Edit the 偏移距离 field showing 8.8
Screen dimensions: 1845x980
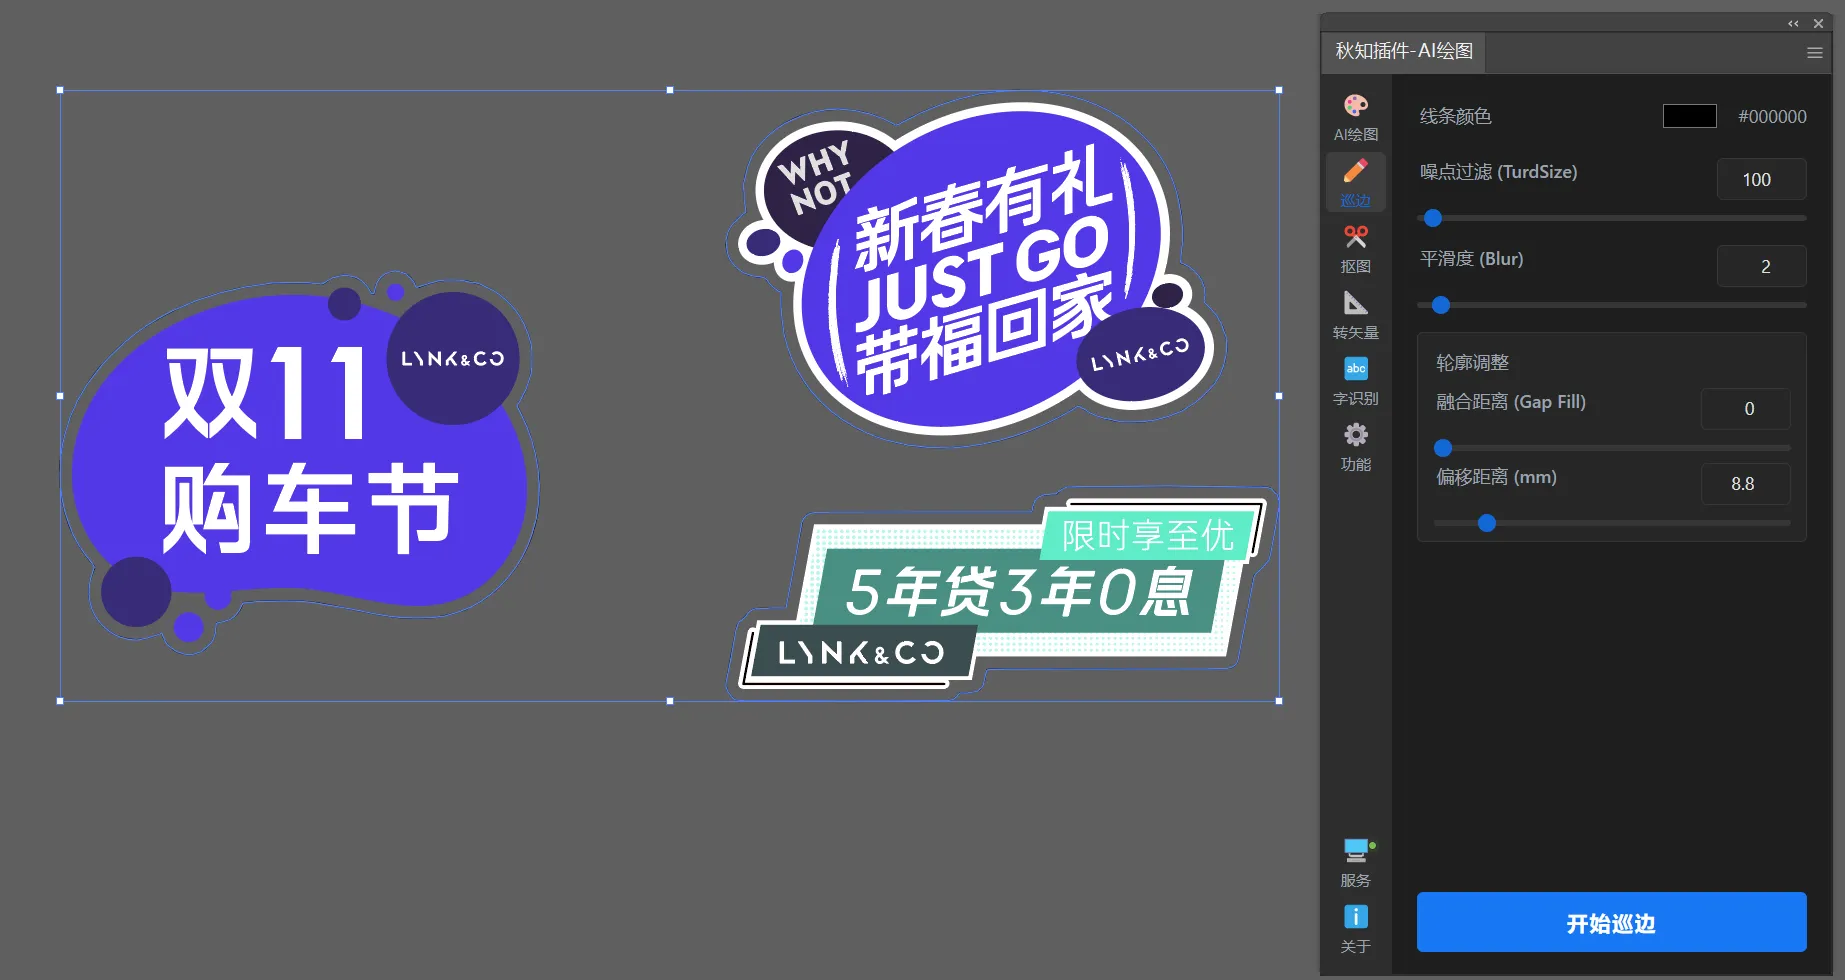[1745, 484]
